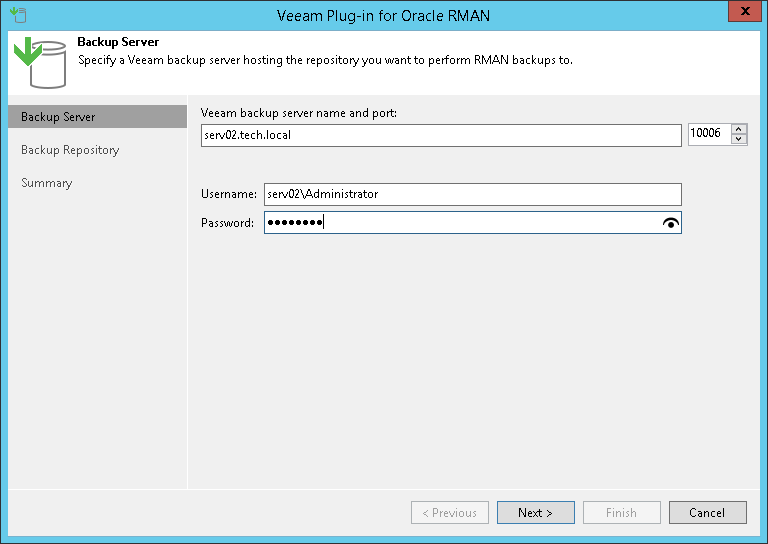Image resolution: width=768 pixels, height=544 pixels.
Task: Click the Veeam plug-in title bar icon
Action: coord(15,14)
